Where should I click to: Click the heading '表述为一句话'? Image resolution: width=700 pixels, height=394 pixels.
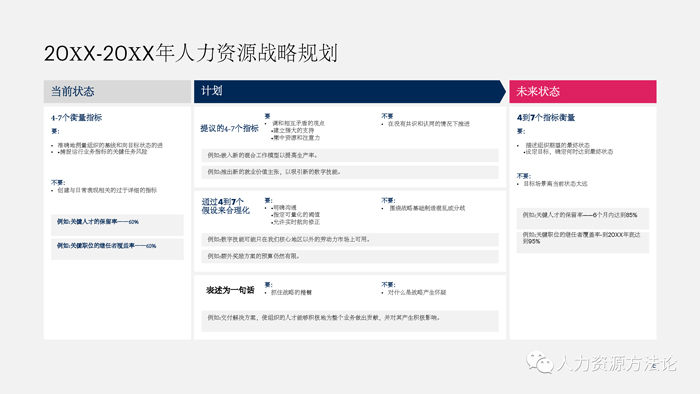click(230, 290)
